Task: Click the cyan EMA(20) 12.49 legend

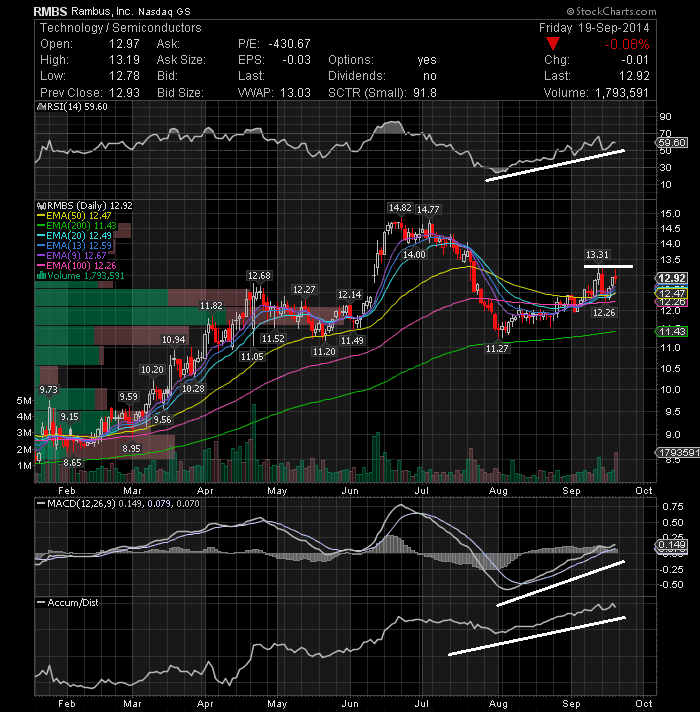Action: click(x=74, y=236)
